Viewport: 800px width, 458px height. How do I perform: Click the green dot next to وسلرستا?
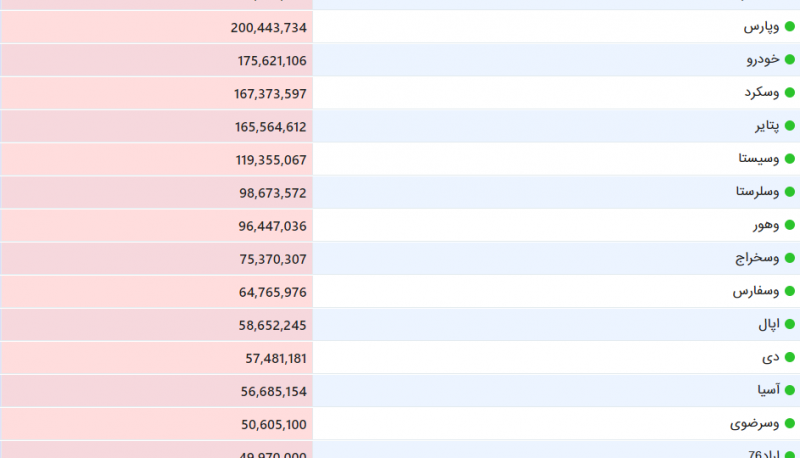(790, 192)
